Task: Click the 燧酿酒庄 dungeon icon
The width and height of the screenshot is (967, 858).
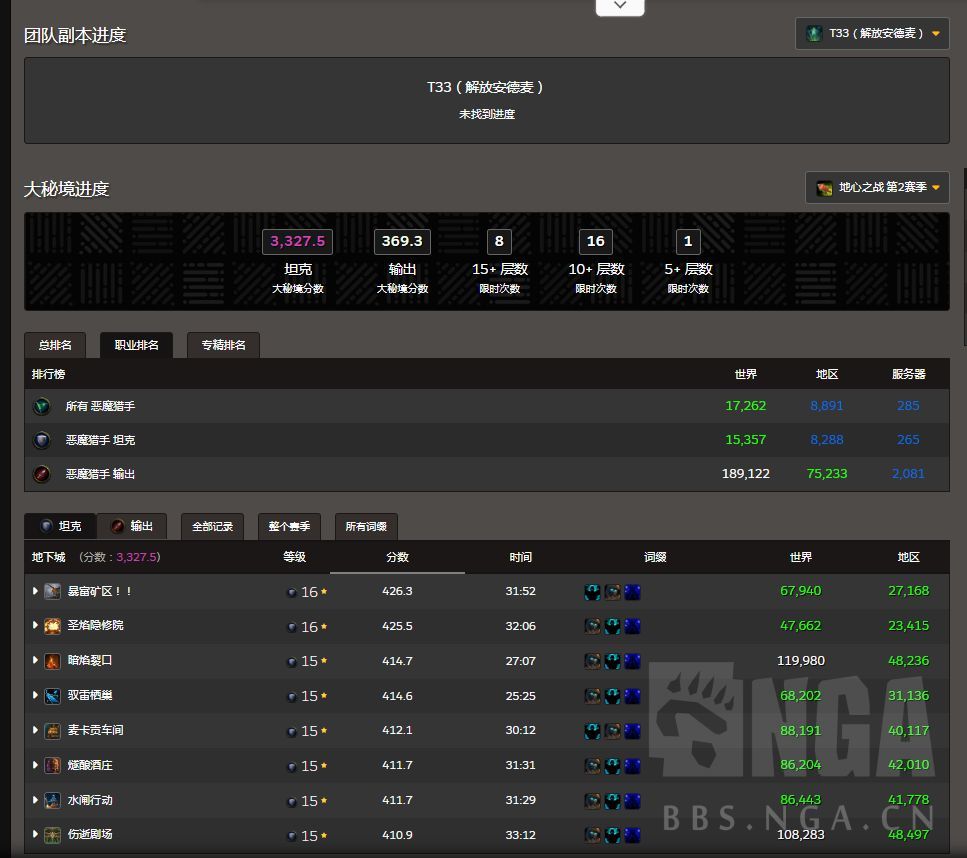Action: [x=53, y=766]
